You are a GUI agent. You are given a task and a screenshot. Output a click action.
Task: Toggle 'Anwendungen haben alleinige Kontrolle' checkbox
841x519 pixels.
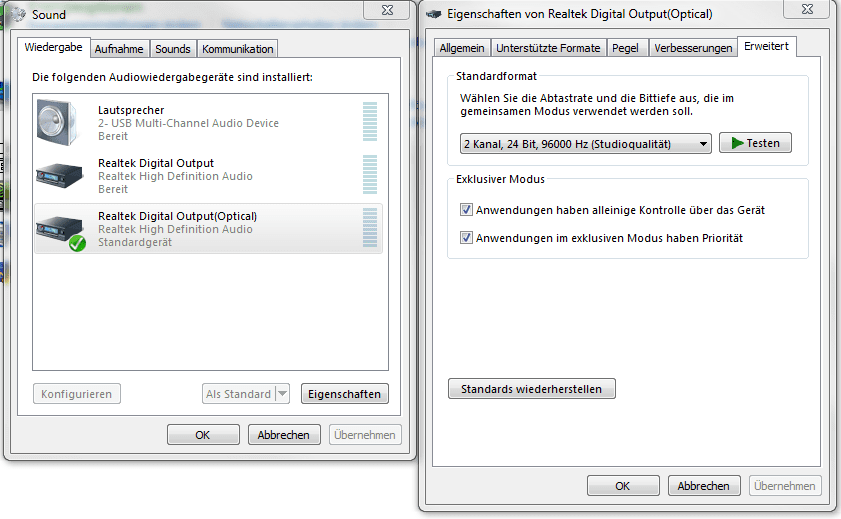pyautogui.click(x=466, y=210)
